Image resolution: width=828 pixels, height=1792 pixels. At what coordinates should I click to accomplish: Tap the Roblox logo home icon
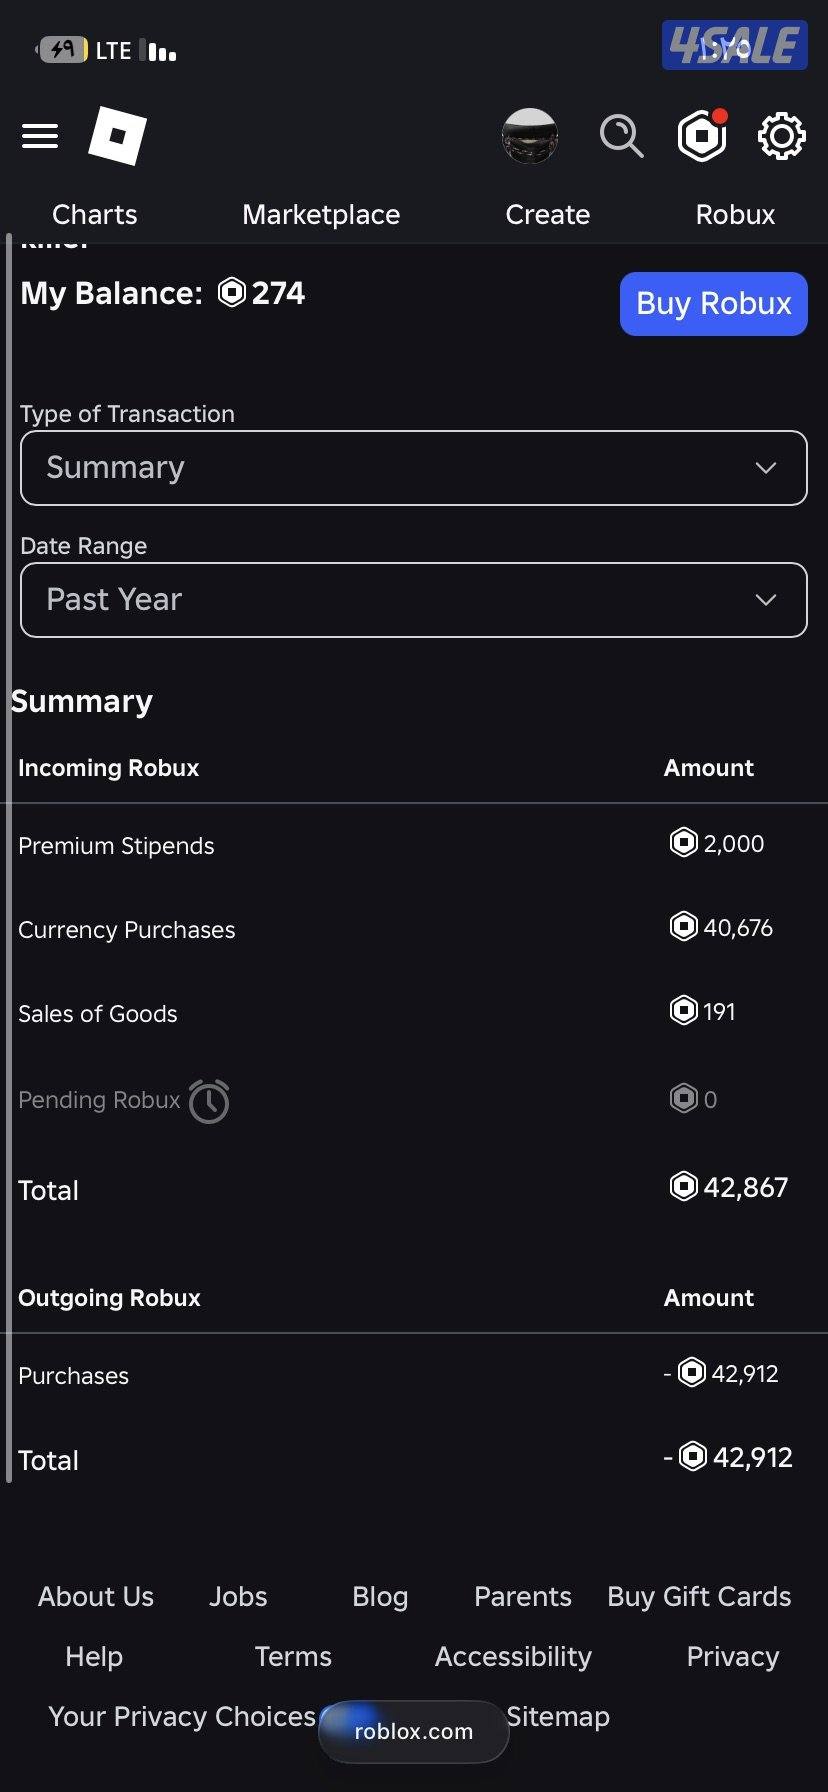coord(117,136)
